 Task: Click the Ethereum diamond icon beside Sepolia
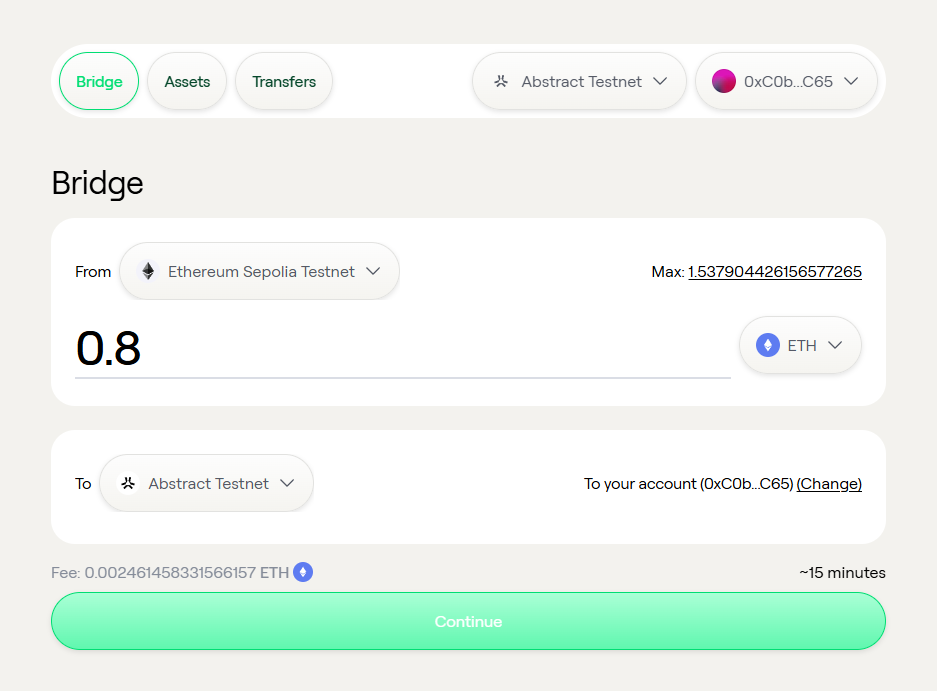(148, 271)
